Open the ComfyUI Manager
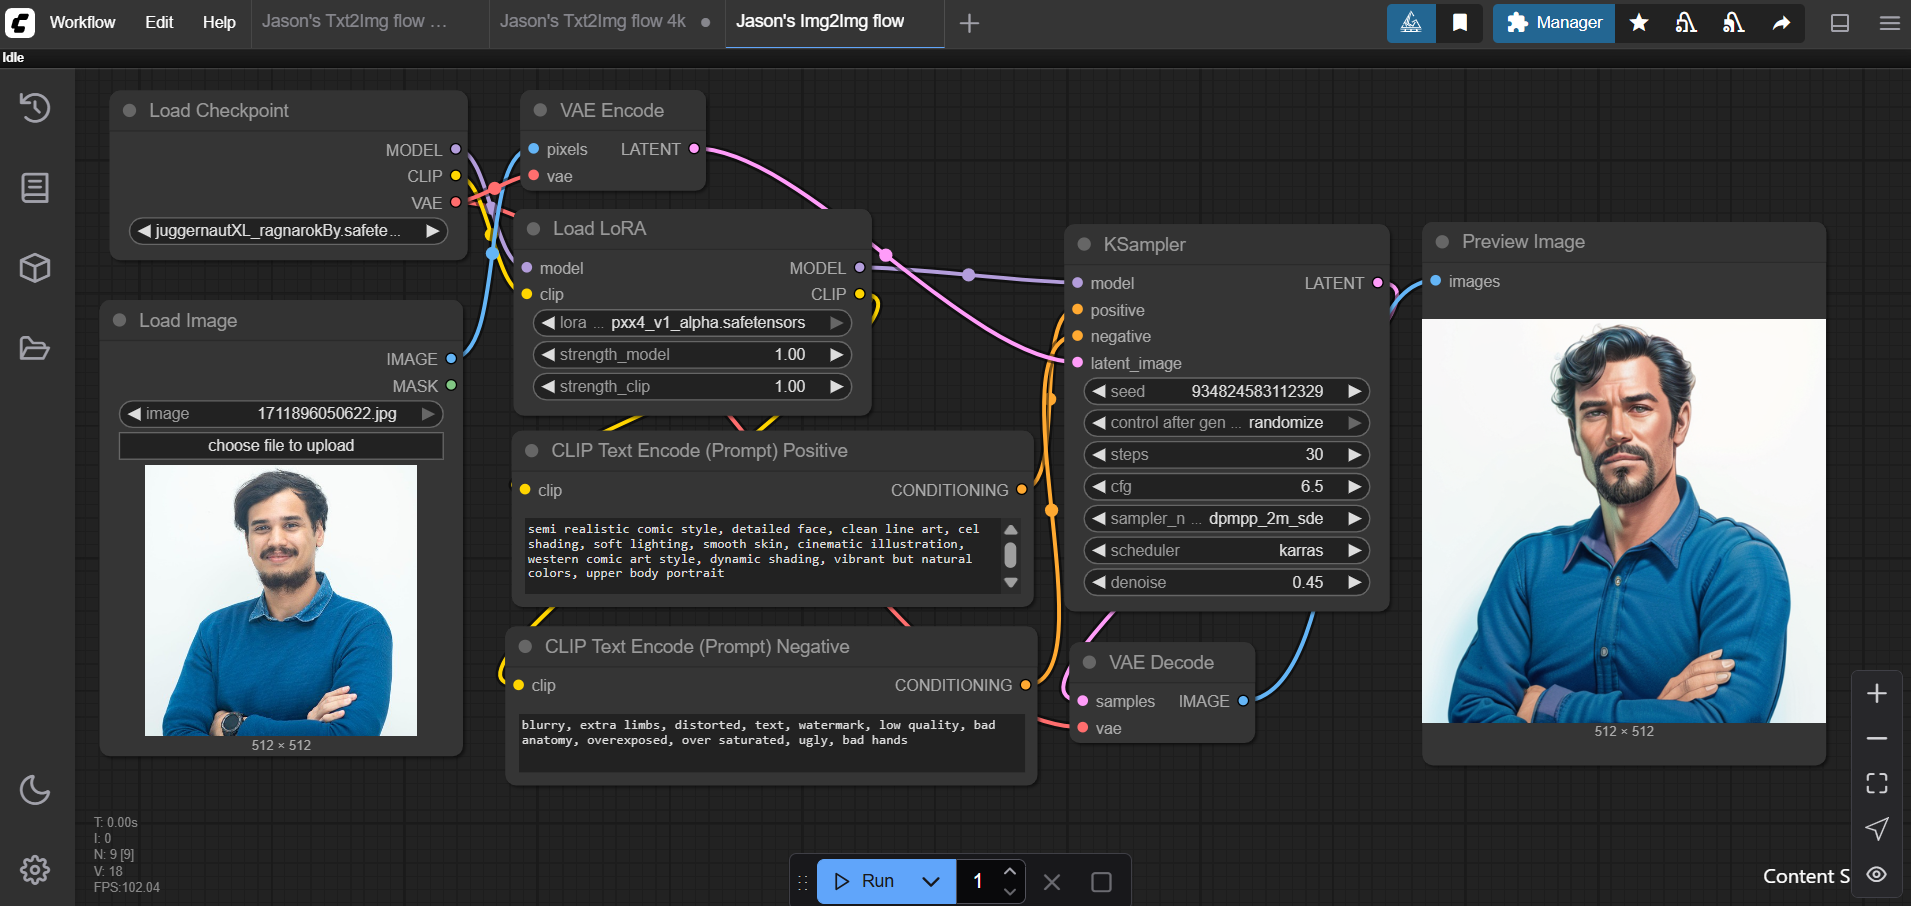Screen dimensions: 1911x906 [1552, 22]
